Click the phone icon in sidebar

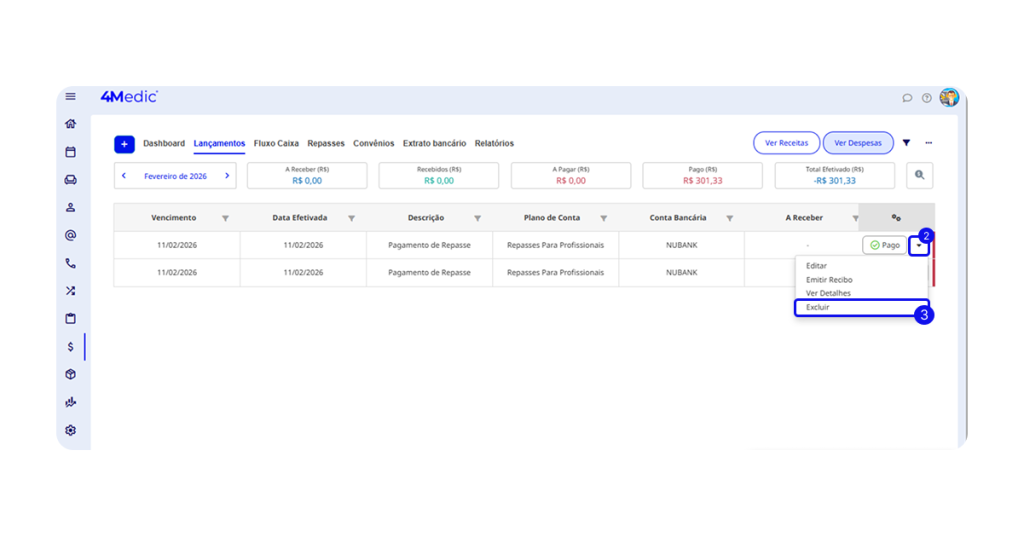(70, 264)
